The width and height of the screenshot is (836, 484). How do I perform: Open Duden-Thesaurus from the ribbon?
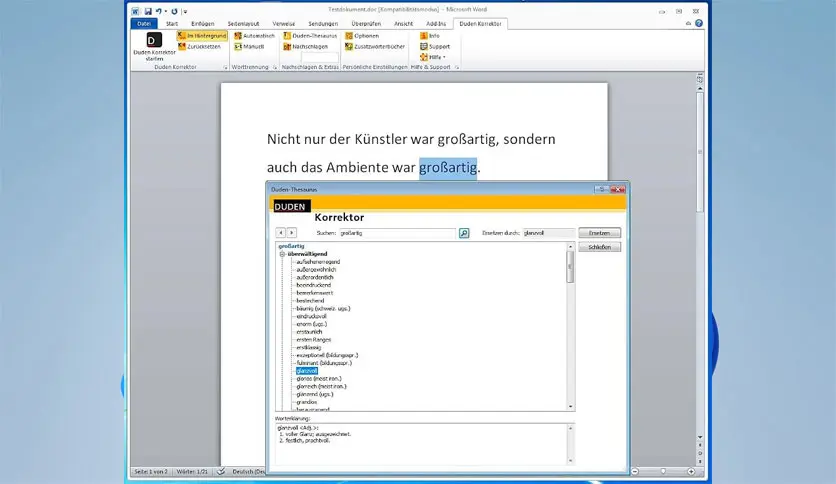coord(310,36)
